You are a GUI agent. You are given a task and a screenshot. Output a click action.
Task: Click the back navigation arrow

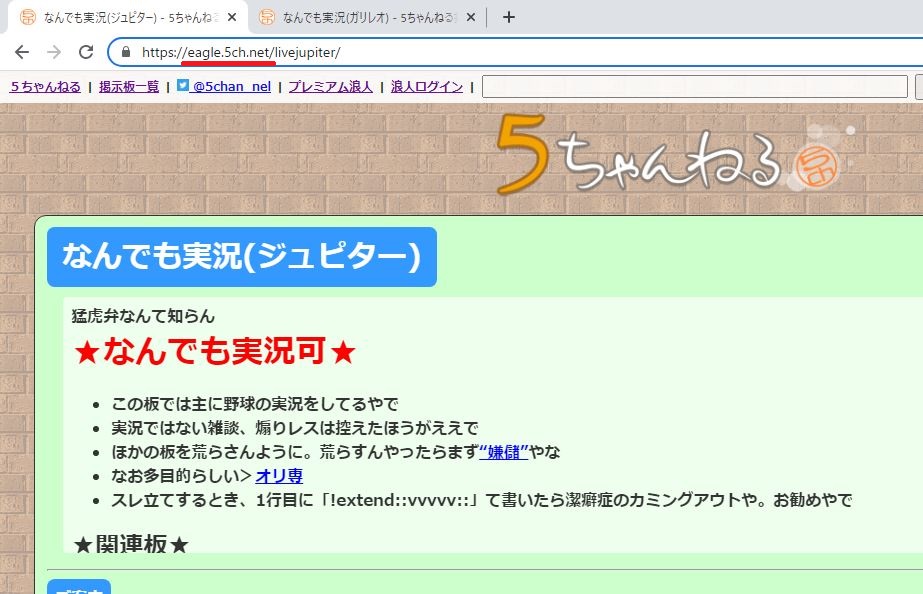pos(22,53)
